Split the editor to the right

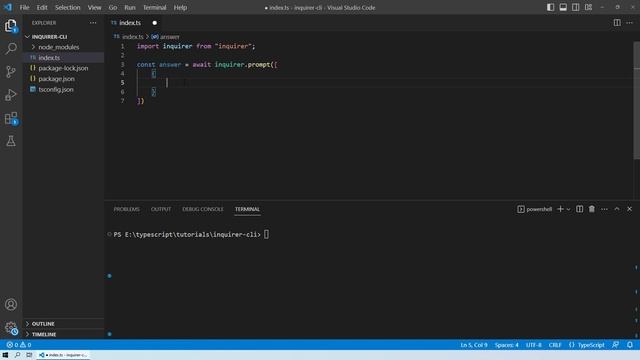[x=617, y=23]
